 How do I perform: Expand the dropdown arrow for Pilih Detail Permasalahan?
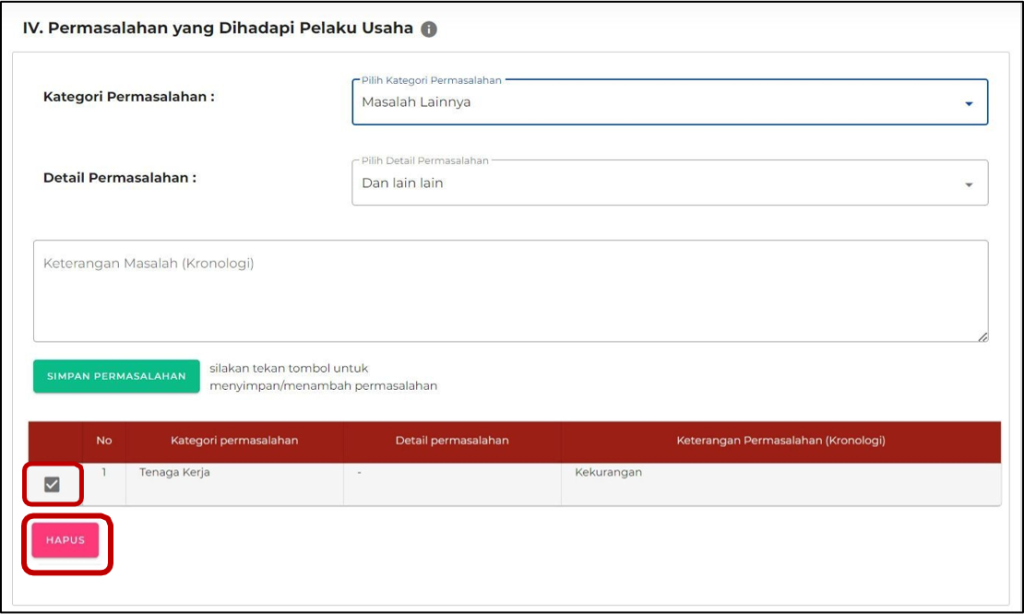(x=967, y=184)
